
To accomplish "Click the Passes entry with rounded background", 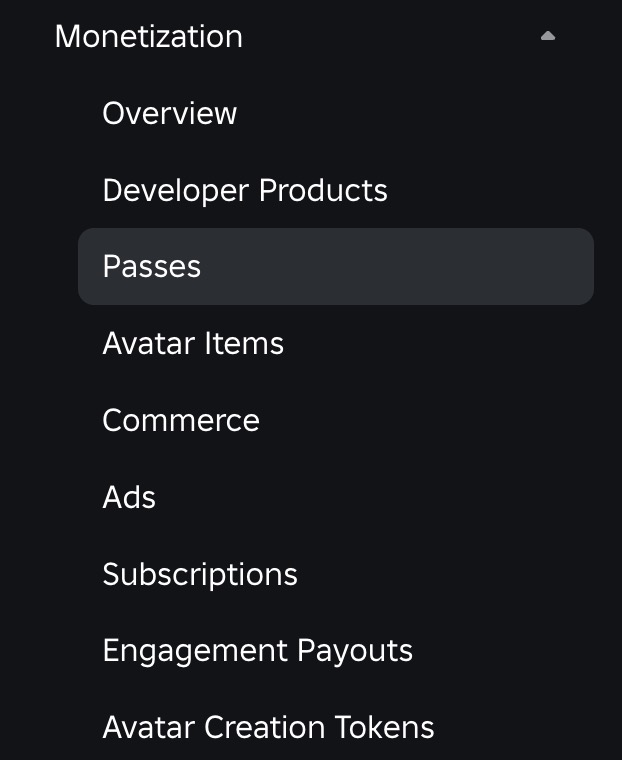I will pyautogui.click(x=336, y=267).
